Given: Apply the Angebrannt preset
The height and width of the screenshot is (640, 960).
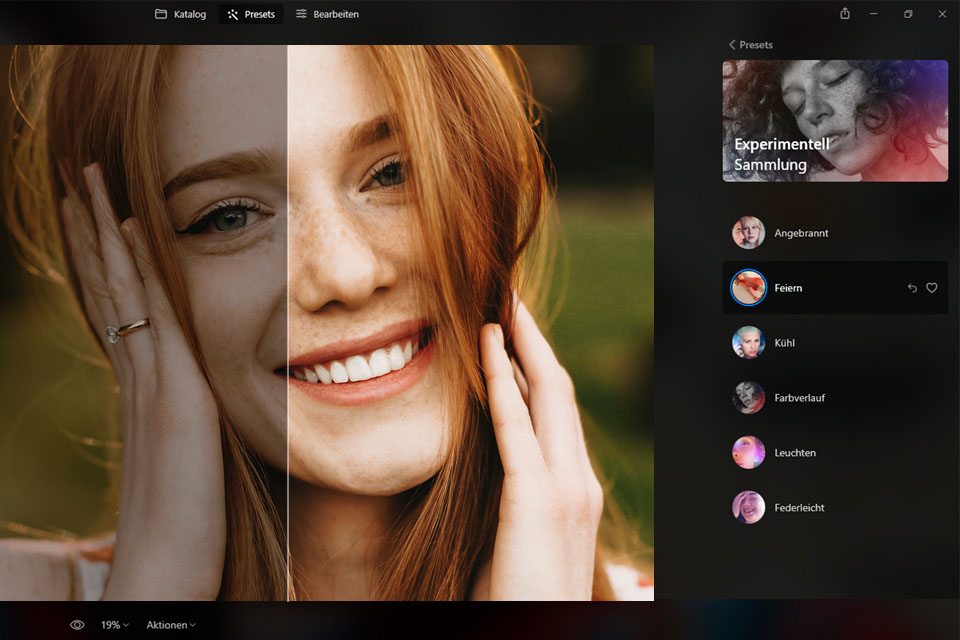Looking at the screenshot, I should click(801, 233).
